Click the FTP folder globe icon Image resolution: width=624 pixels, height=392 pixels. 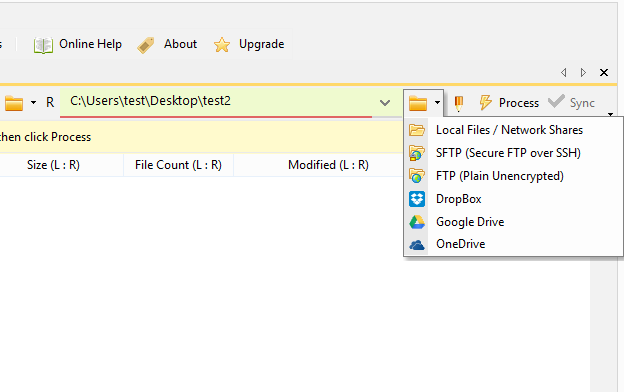coord(417,176)
